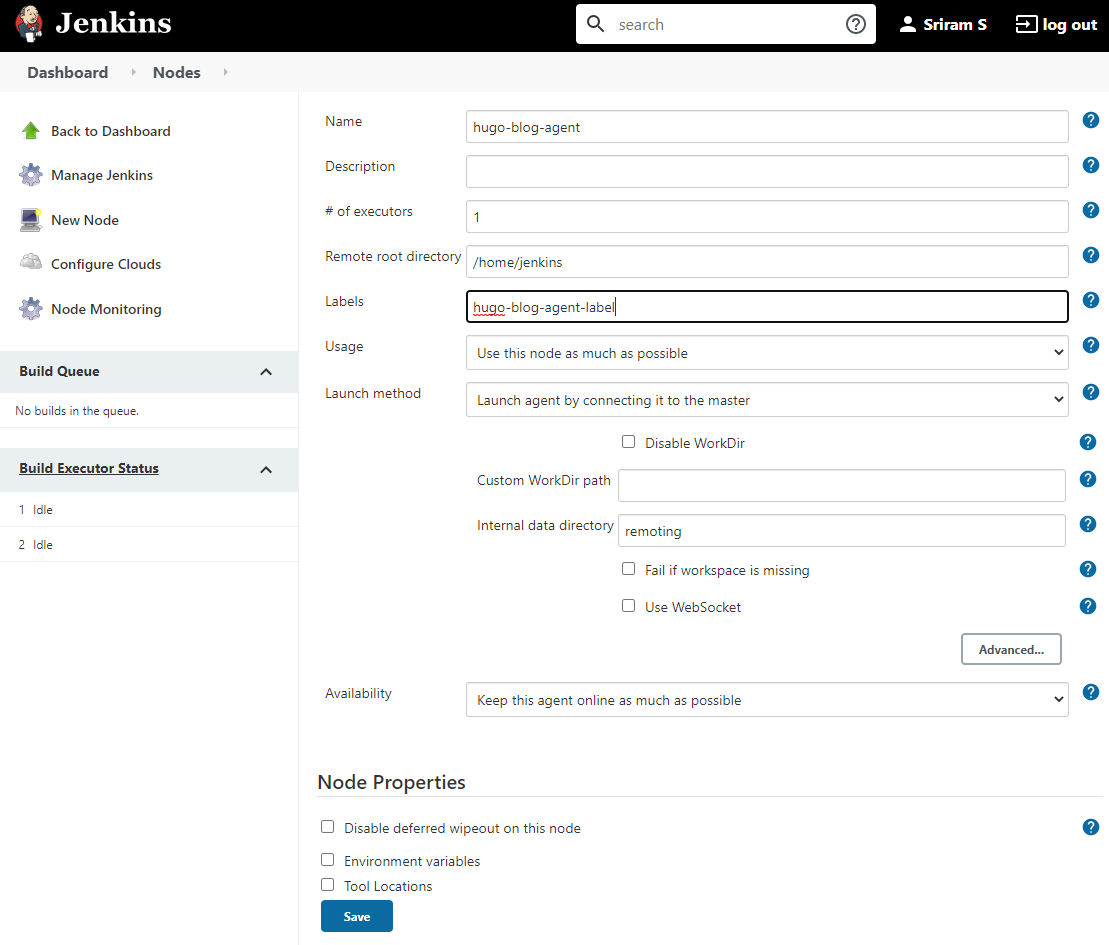Click the log out arrow icon
The width and height of the screenshot is (1109, 945).
pos(1026,24)
